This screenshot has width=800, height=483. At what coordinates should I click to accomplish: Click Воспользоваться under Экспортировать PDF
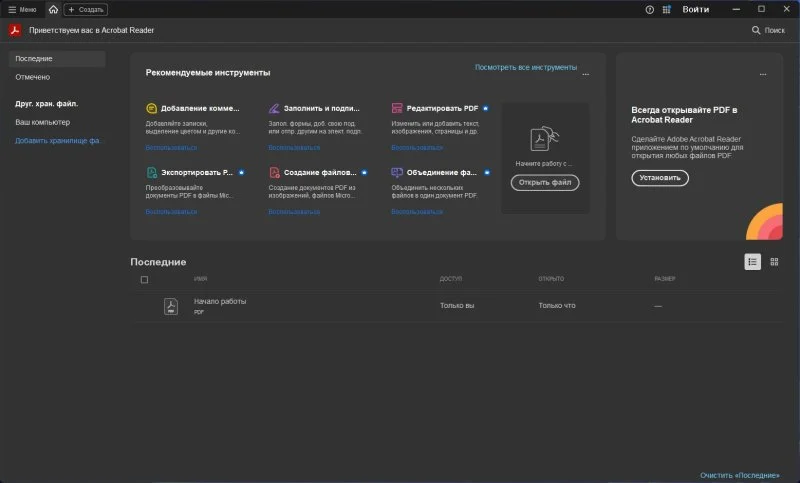click(171, 212)
